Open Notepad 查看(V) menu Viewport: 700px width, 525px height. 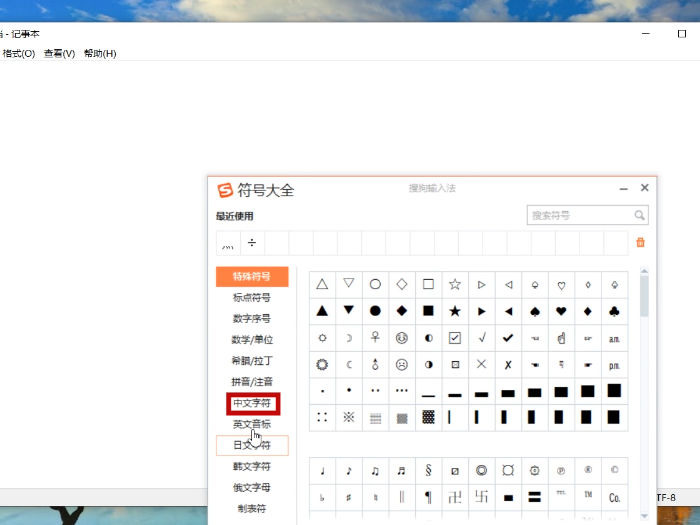59,54
